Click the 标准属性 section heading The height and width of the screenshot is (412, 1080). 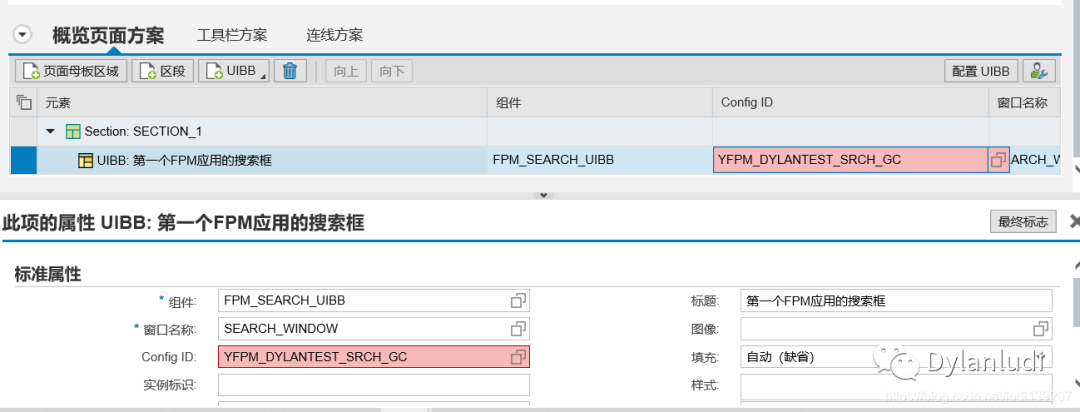point(48,274)
